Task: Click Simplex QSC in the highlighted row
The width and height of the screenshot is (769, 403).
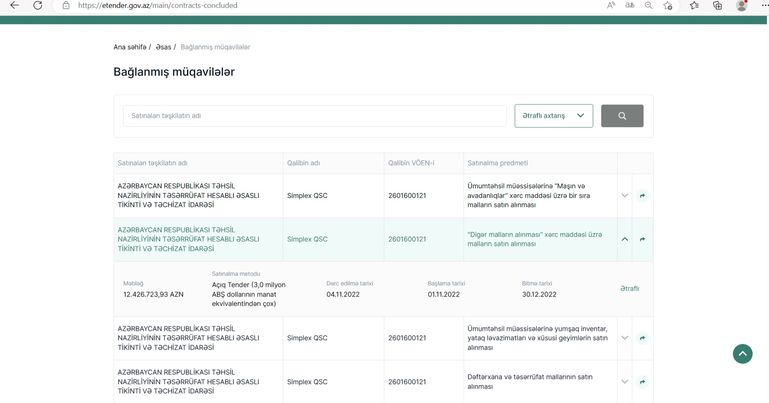Action: (x=307, y=239)
